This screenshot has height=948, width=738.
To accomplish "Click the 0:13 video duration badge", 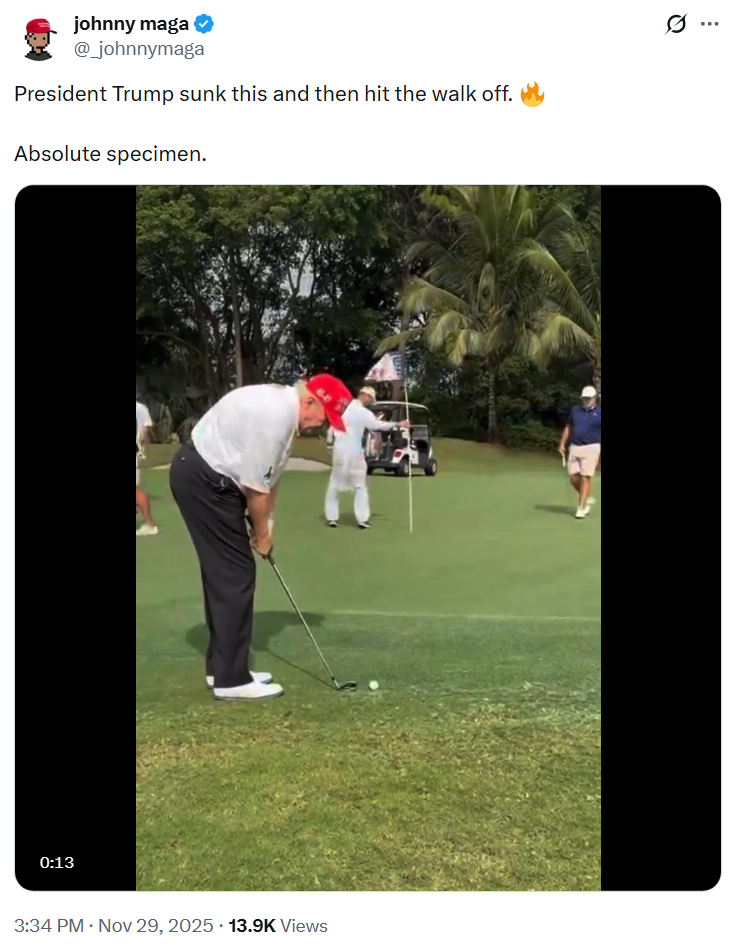I will 57,862.
